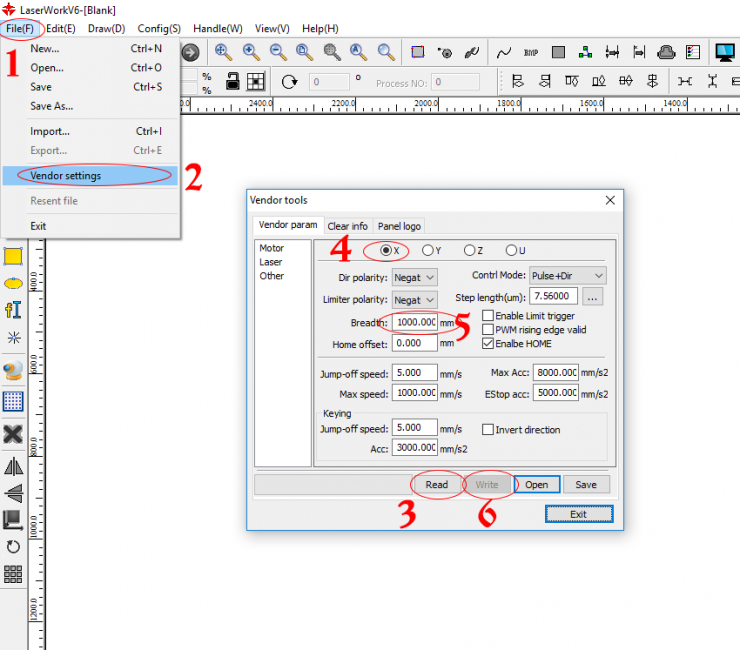Select the ellipse drawing tool
The height and width of the screenshot is (650, 740).
(13, 283)
